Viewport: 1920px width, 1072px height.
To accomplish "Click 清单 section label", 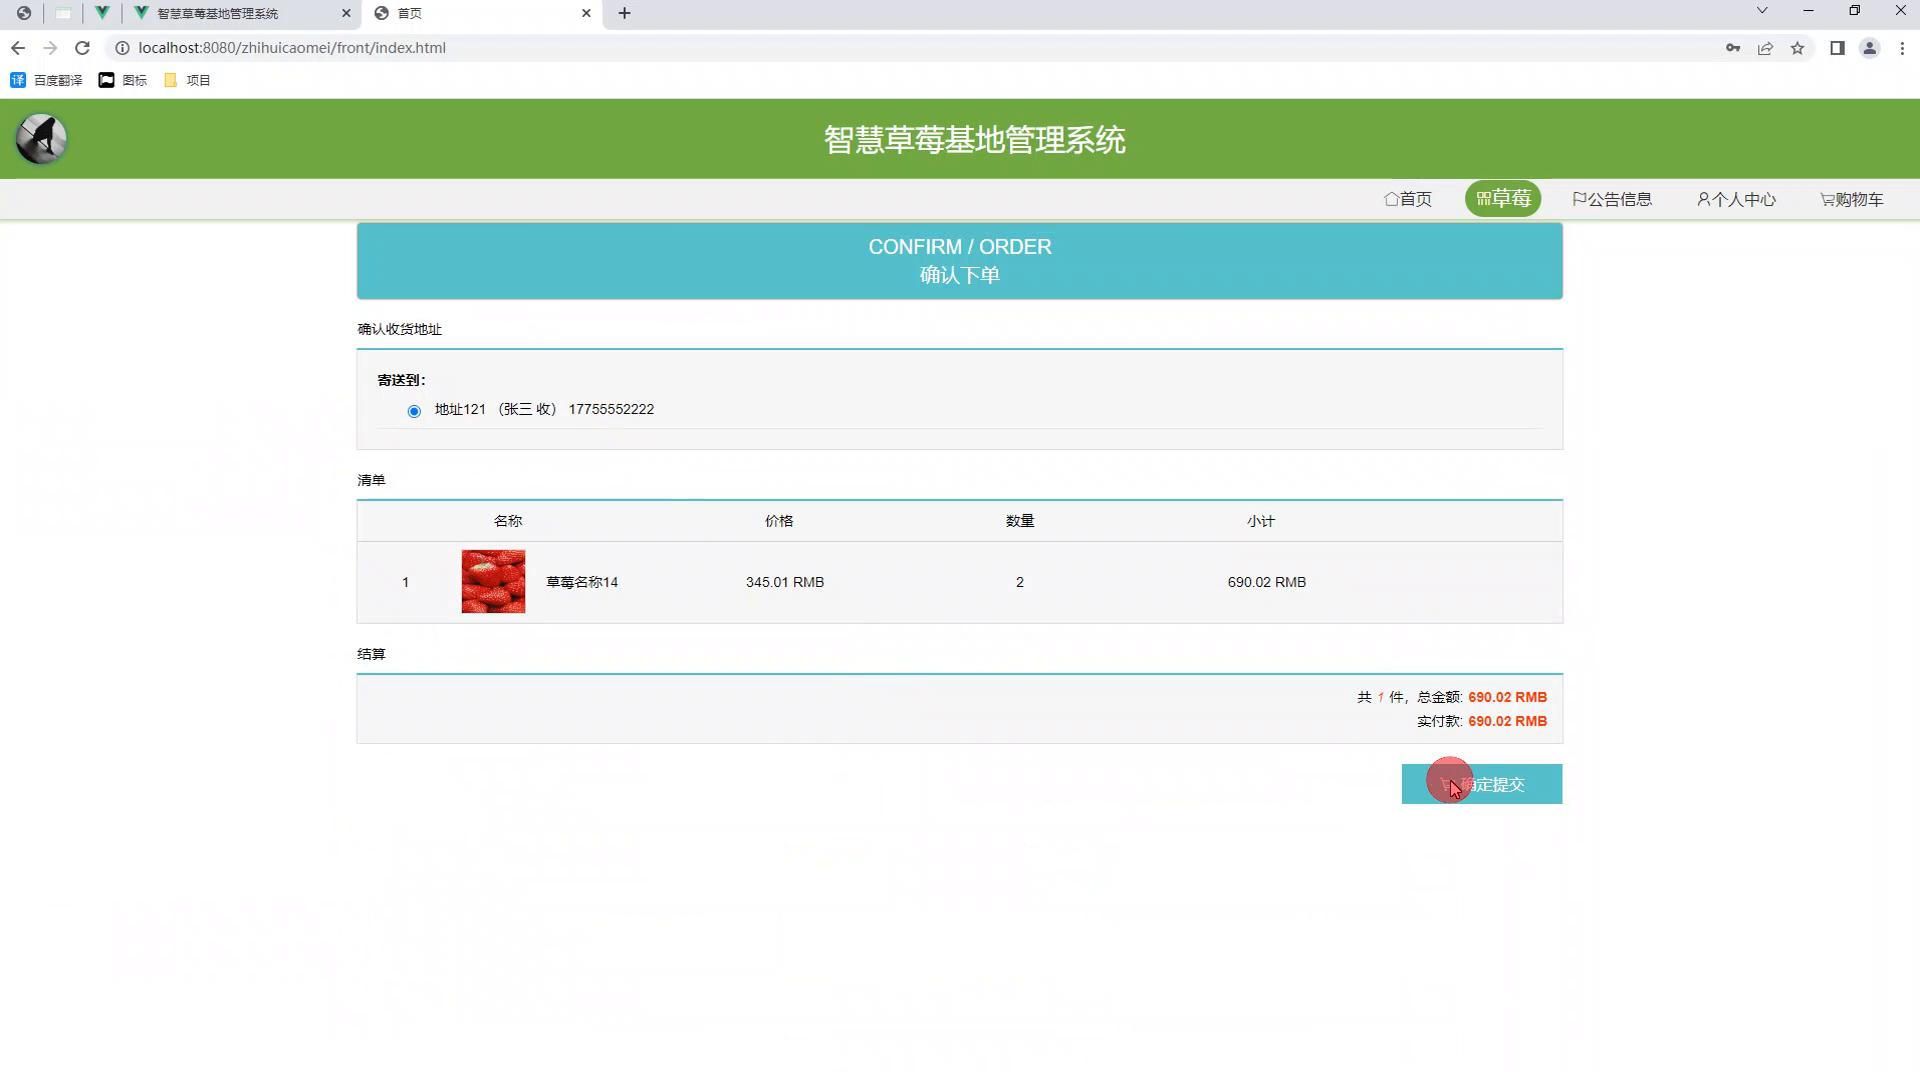I will coord(371,480).
